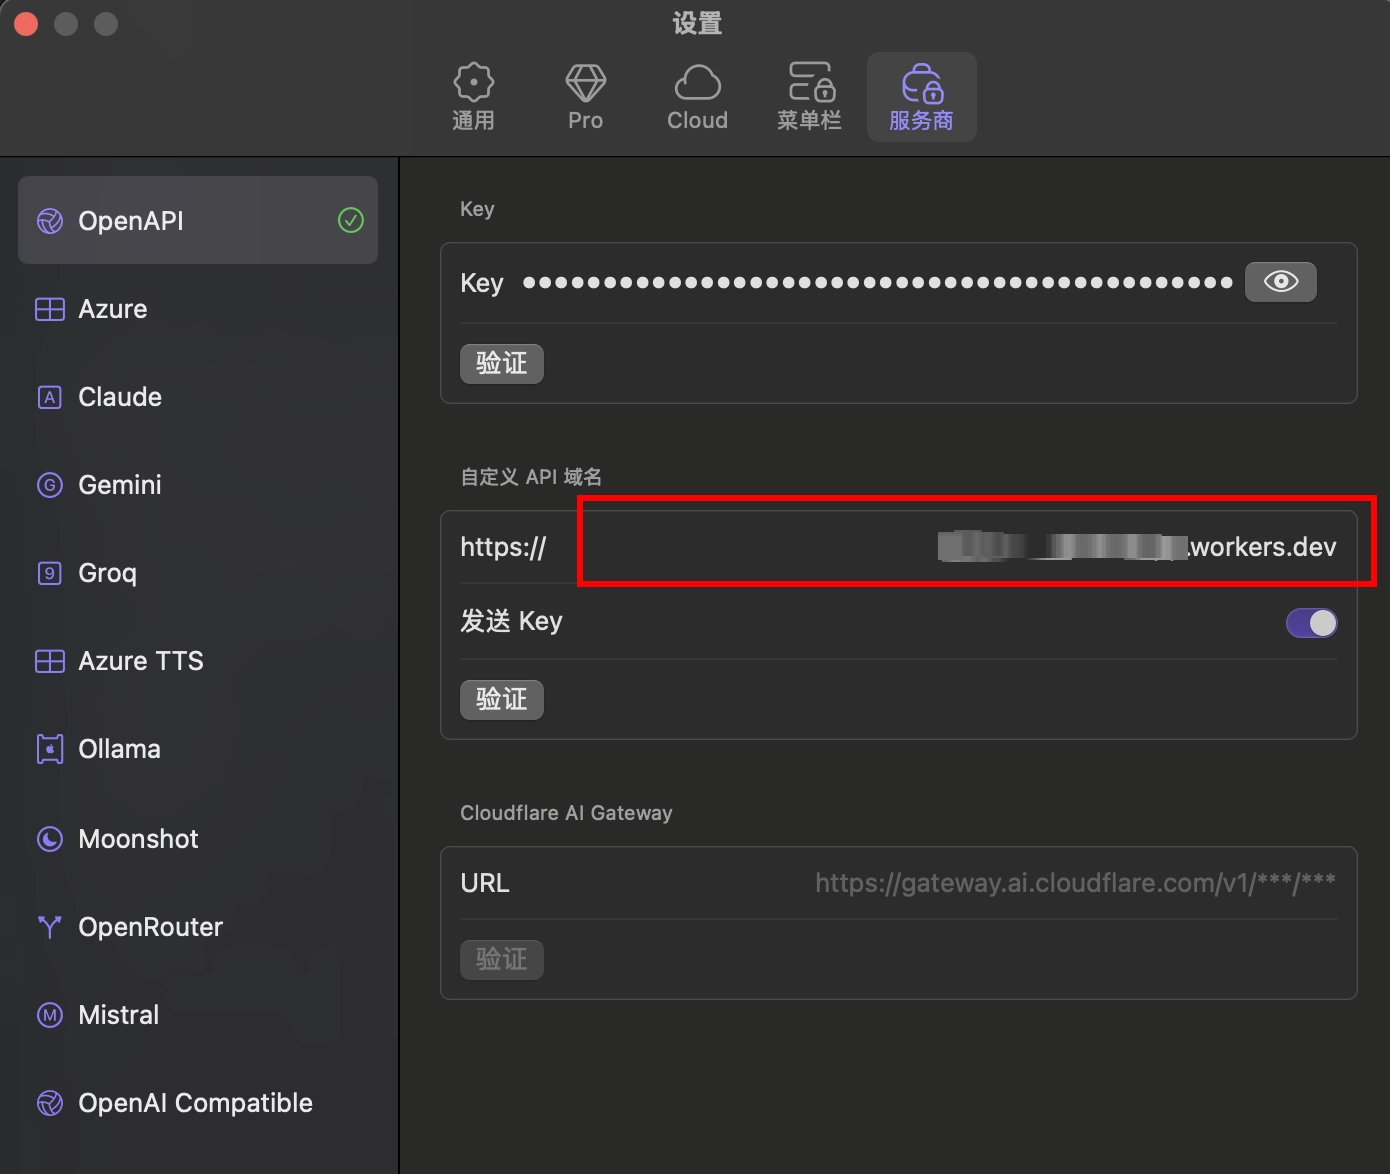
Task: Click the Cloud icon in toolbar
Action: [x=698, y=83]
